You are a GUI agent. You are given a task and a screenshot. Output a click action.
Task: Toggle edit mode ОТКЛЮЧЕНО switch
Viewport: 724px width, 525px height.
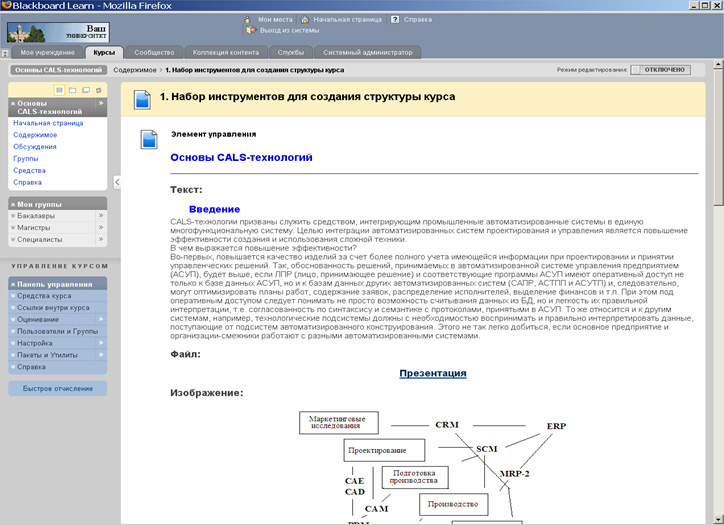coord(661,70)
